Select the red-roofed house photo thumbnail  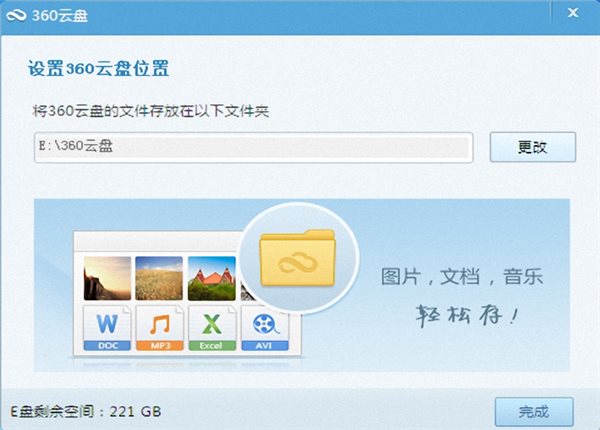click(212, 278)
